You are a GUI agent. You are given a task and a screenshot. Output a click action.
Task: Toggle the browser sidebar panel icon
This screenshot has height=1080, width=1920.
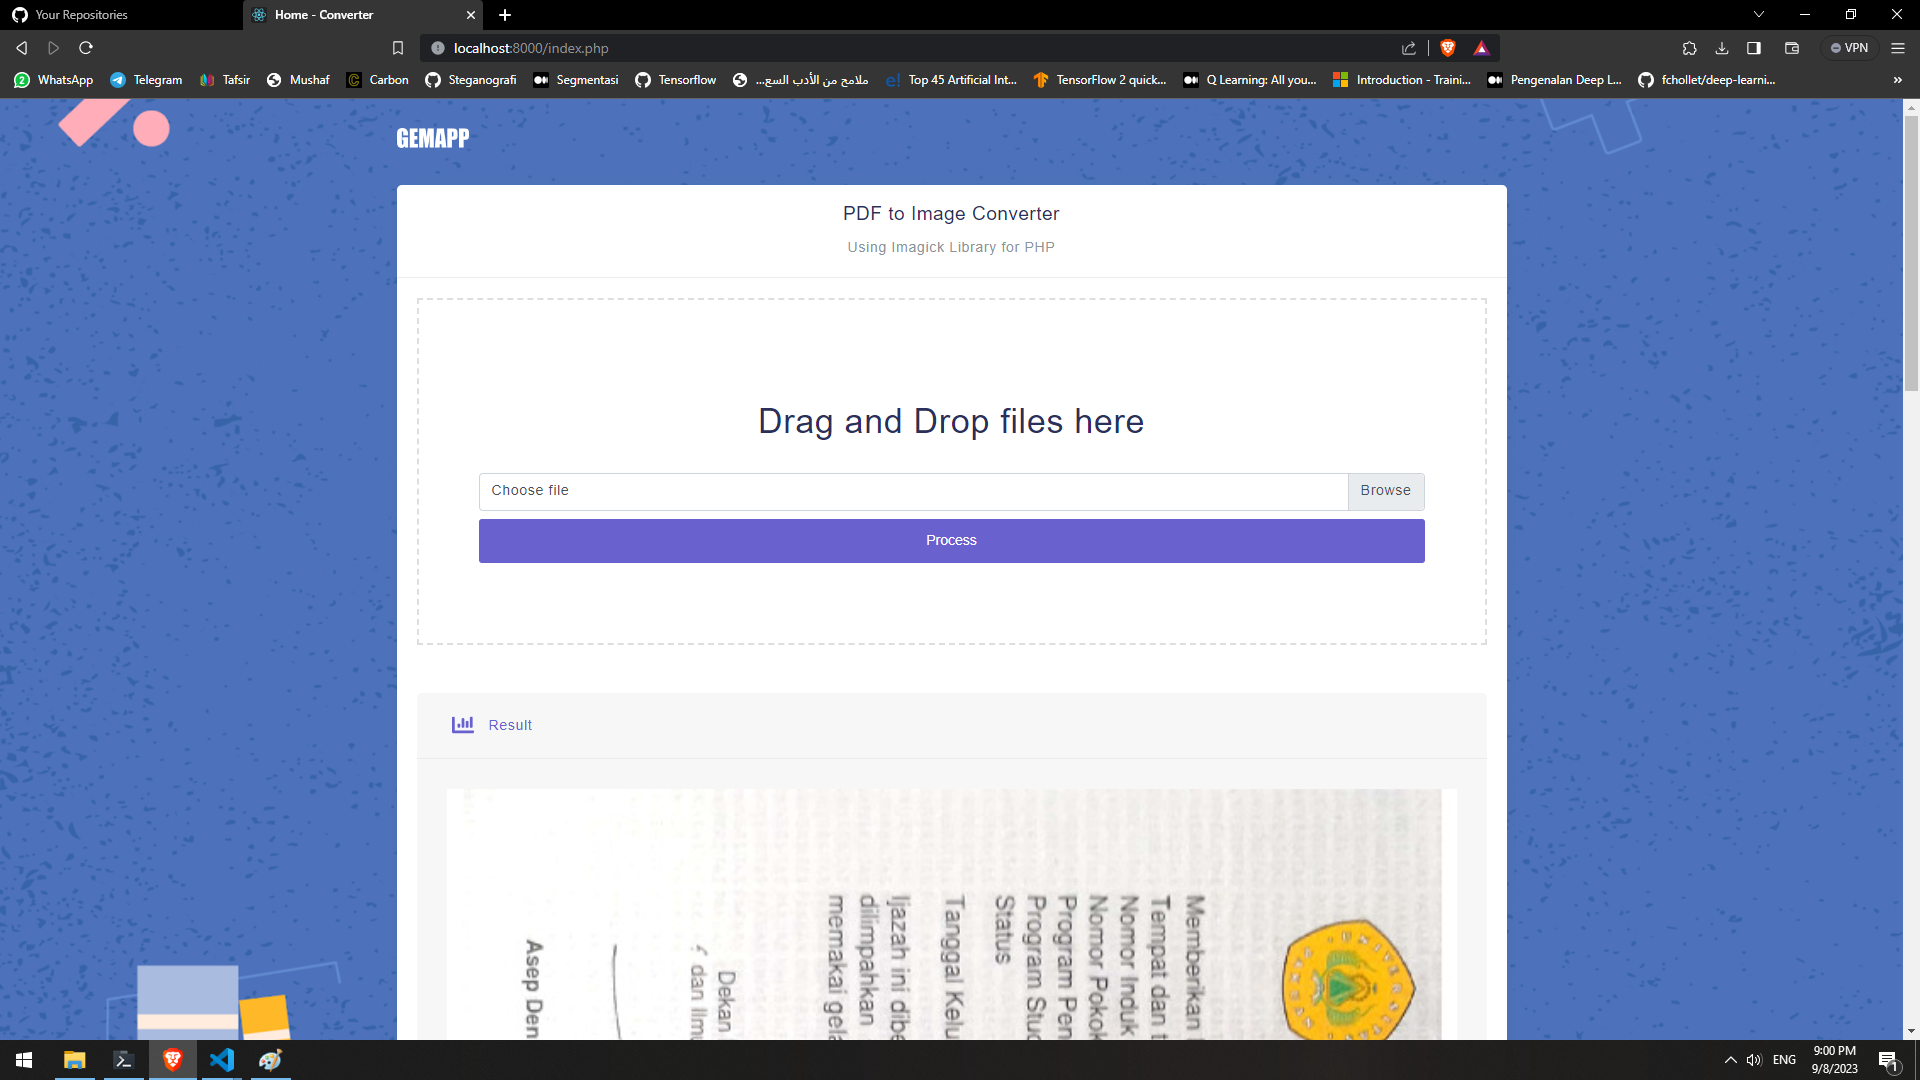click(x=1754, y=48)
